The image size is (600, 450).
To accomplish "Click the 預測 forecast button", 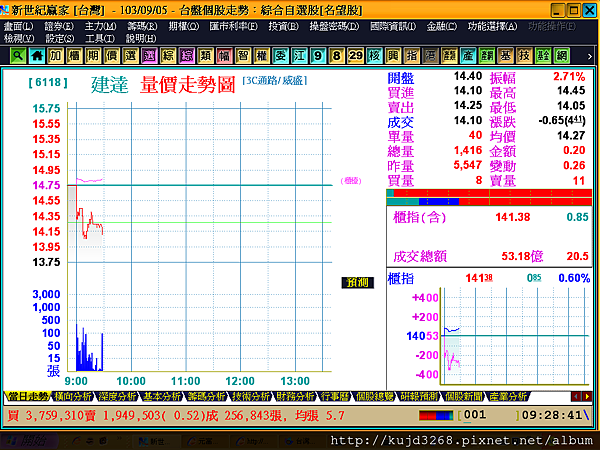I will (x=357, y=283).
